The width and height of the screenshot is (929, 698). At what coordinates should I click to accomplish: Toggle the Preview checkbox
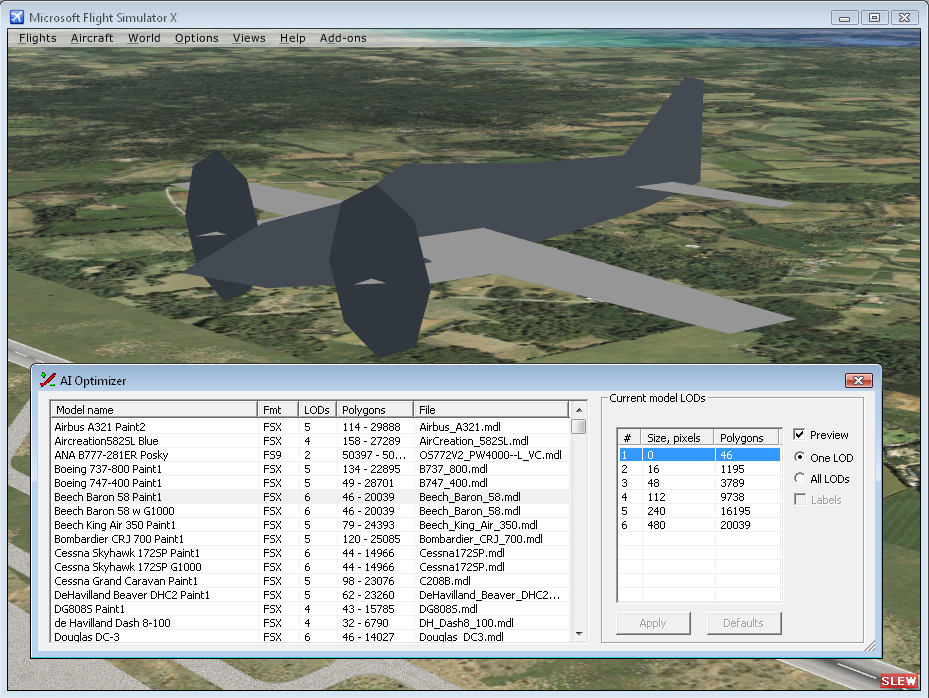click(x=799, y=434)
